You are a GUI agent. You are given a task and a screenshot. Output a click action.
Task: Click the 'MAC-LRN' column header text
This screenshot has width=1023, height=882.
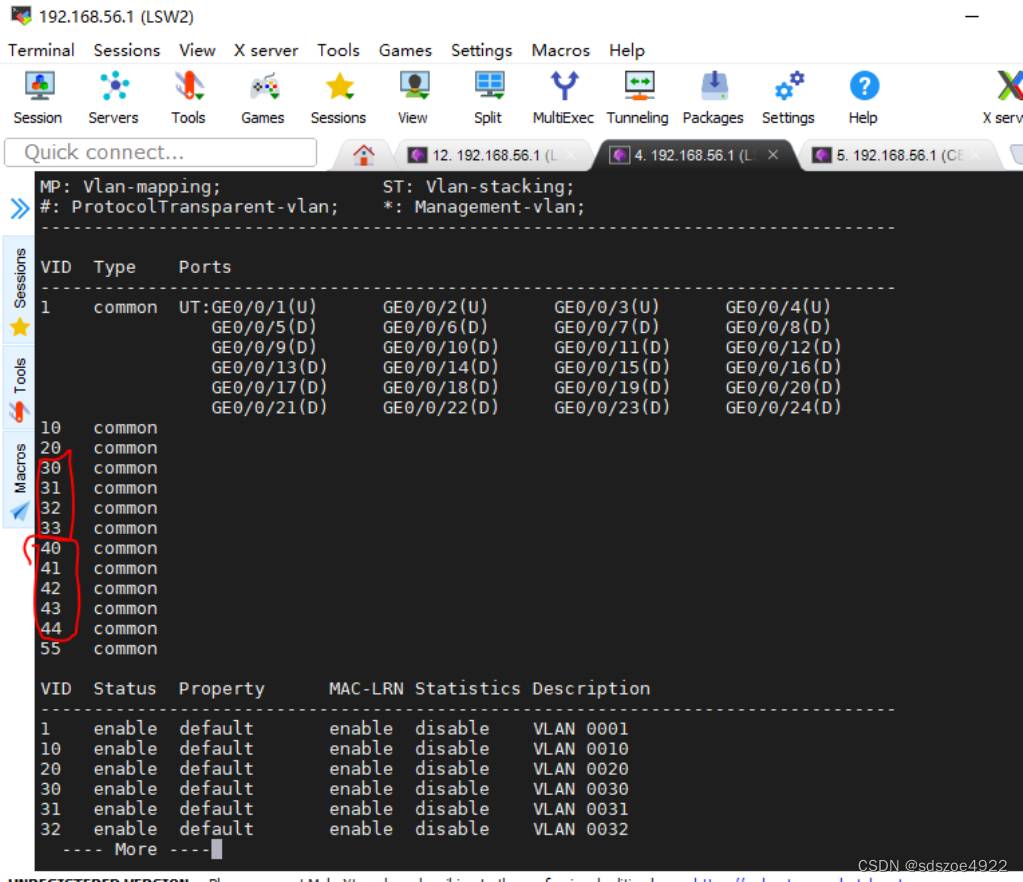click(x=366, y=689)
